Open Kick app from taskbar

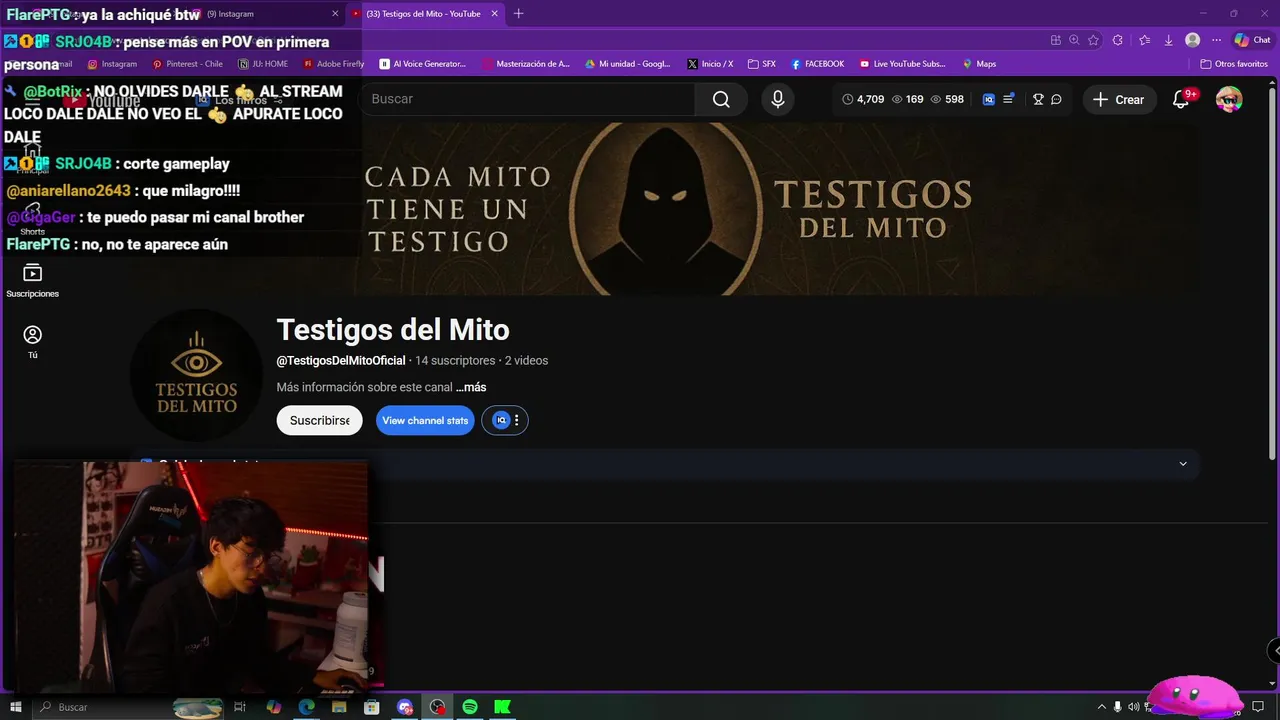point(503,707)
